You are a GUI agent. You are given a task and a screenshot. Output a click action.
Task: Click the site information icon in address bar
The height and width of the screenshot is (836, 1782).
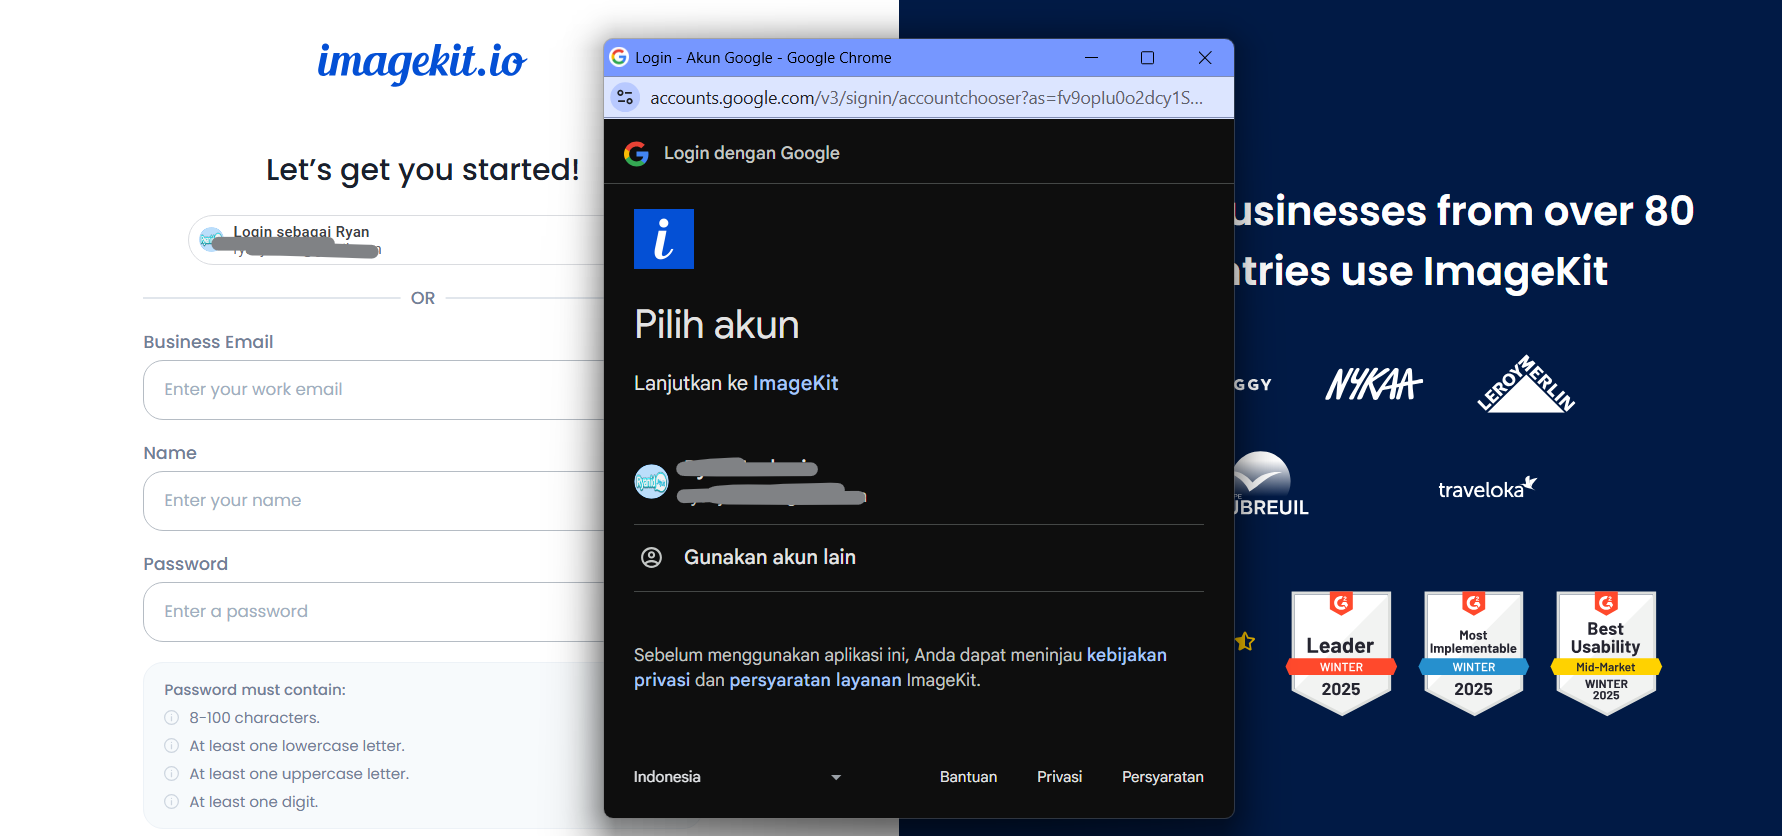coord(626,97)
